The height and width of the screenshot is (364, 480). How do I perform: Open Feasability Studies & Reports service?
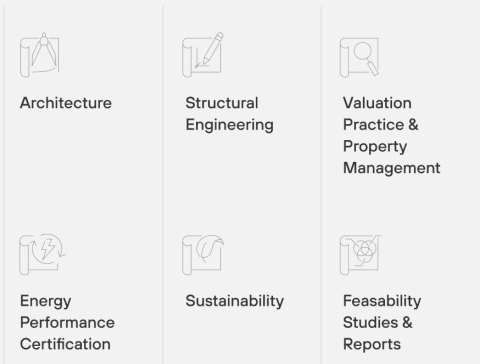[382, 322]
